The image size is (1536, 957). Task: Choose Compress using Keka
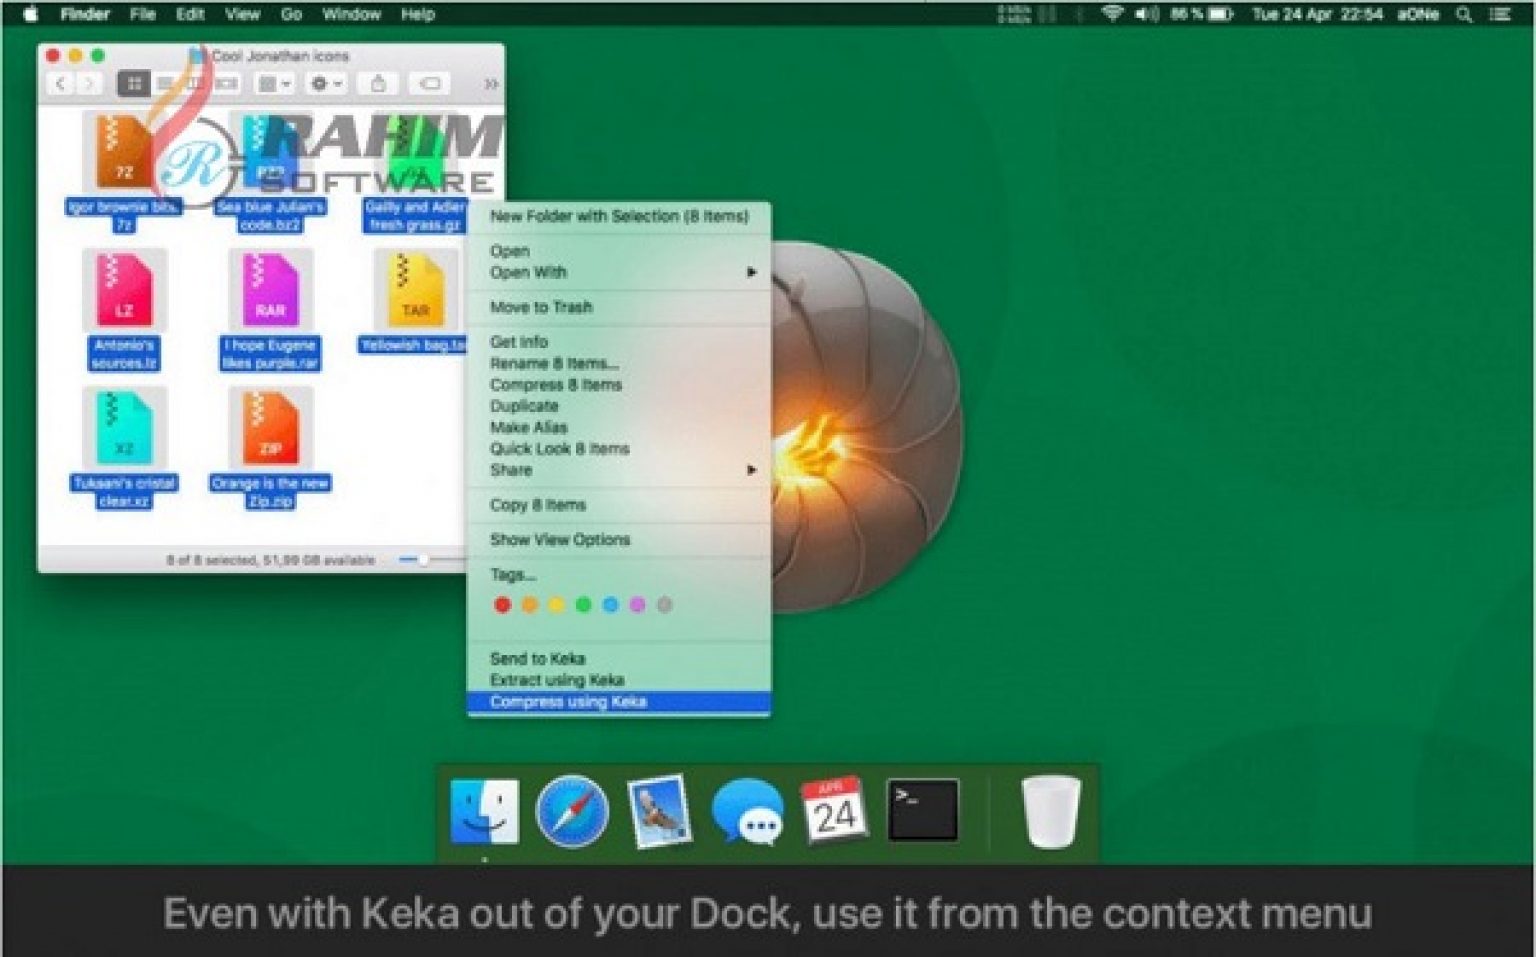coord(568,702)
